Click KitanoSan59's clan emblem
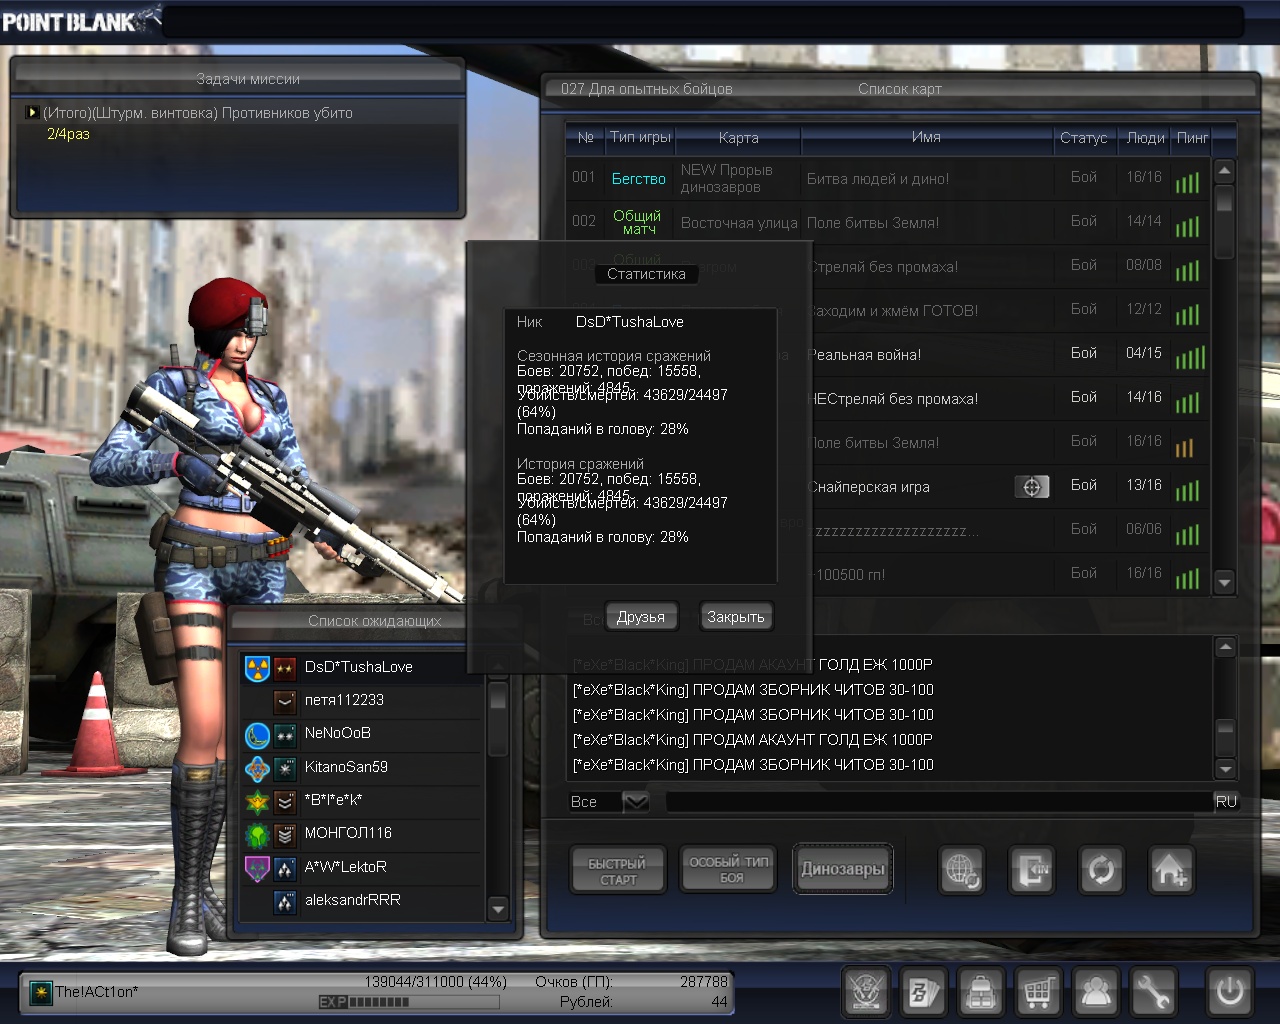1280x1024 pixels. pyautogui.click(x=257, y=768)
